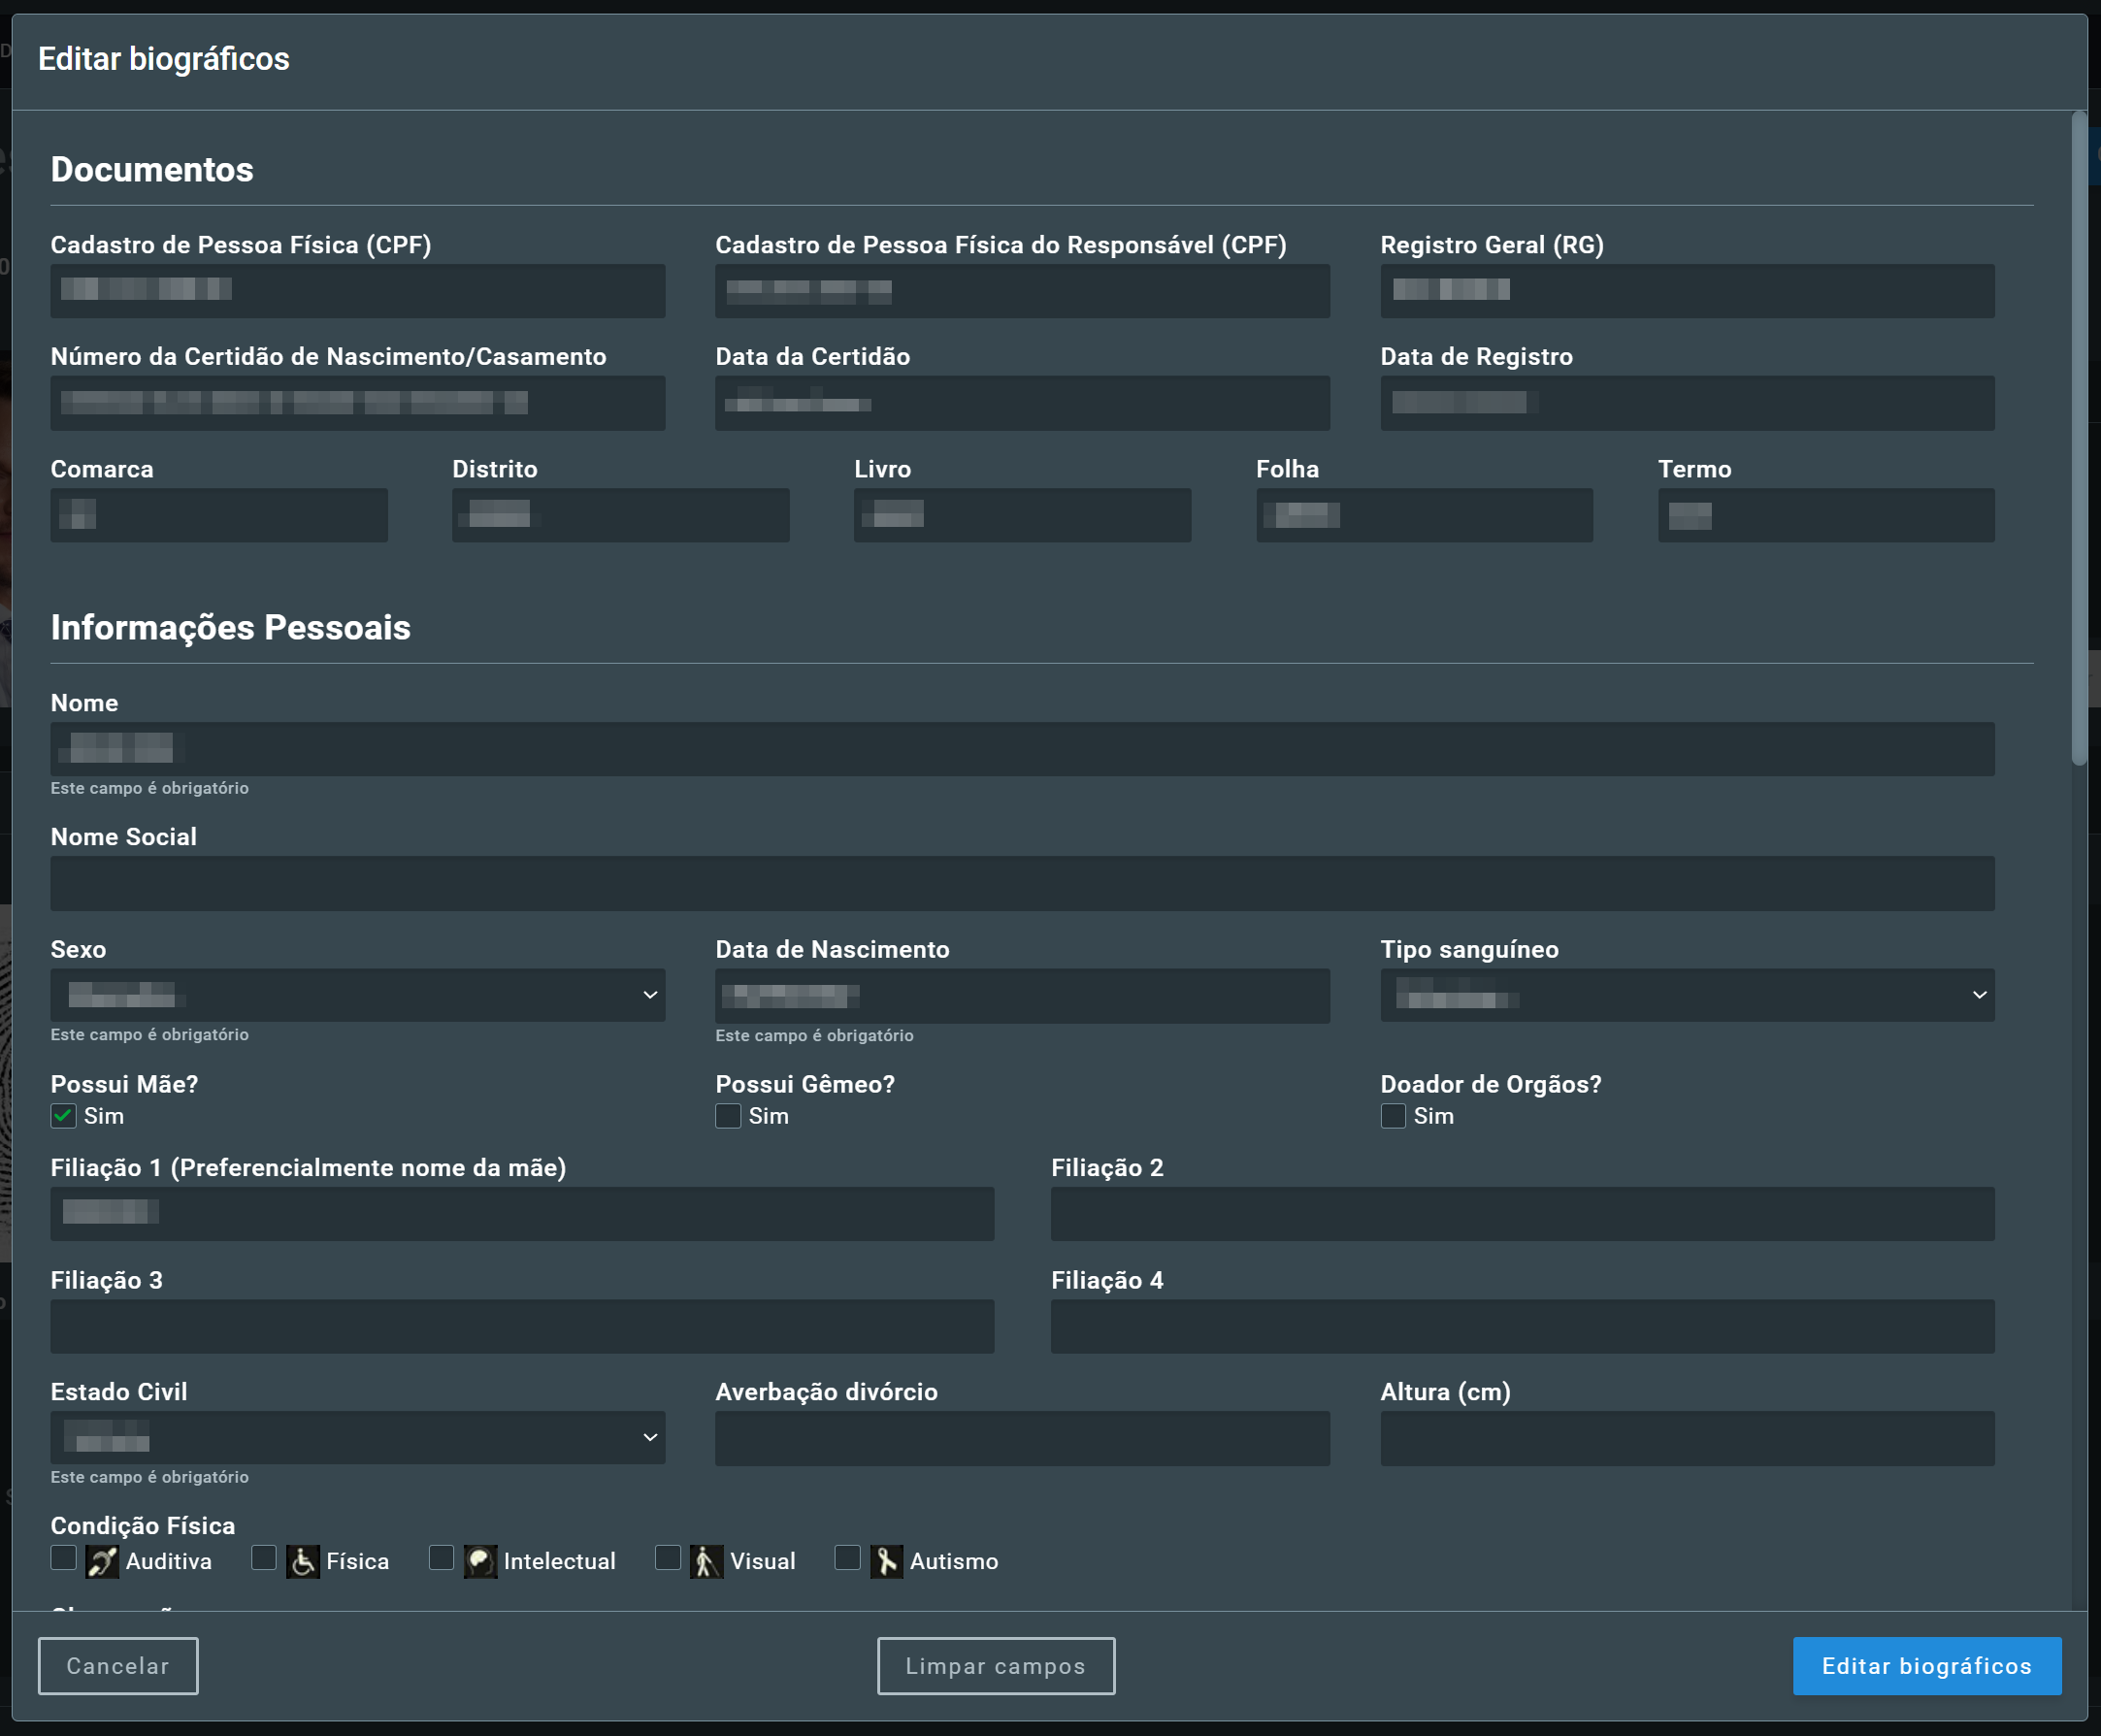Focus the Data de Registro field
The width and height of the screenshot is (2101, 1736).
pyautogui.click(x=1688, y=403)
